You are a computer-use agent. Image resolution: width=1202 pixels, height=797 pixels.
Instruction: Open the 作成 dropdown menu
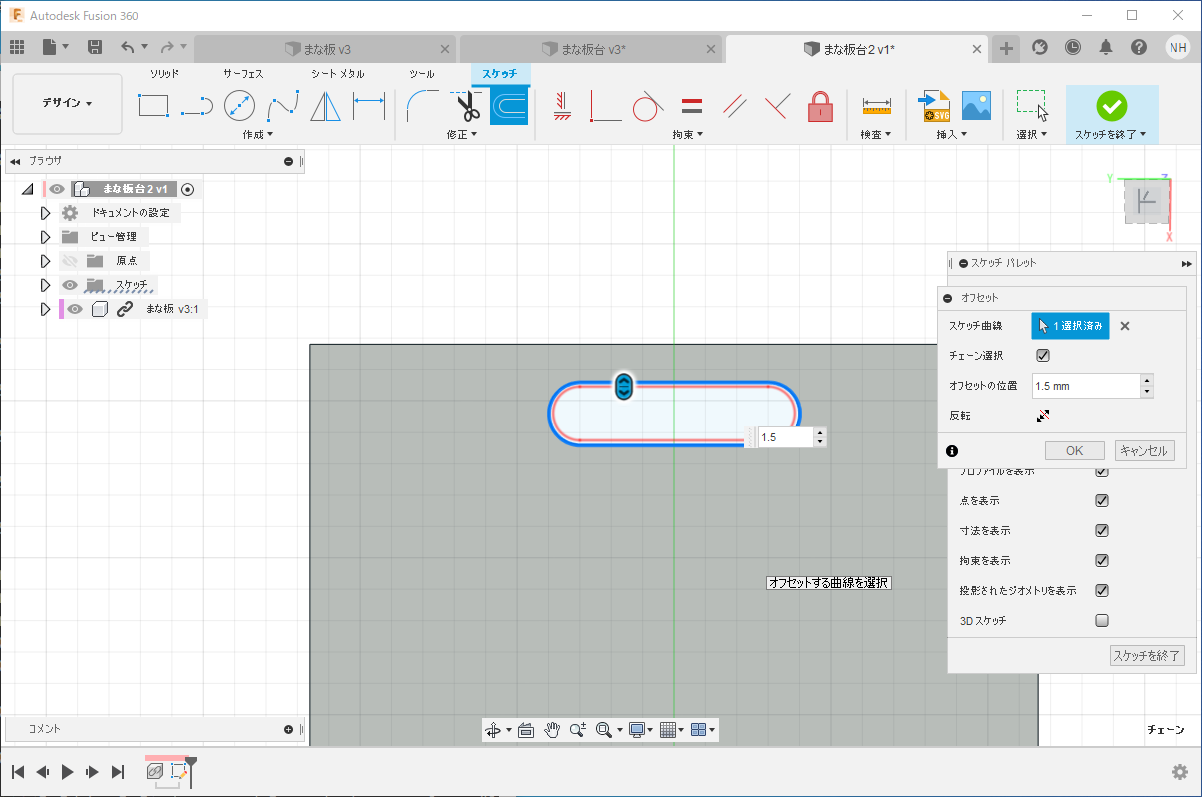tap(257, 134)
